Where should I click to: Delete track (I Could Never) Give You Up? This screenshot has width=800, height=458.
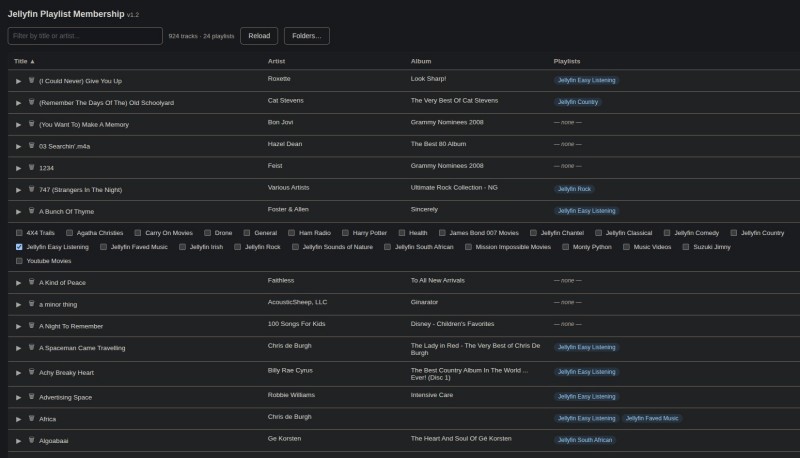pyautogui.click(x=32, y=81)
